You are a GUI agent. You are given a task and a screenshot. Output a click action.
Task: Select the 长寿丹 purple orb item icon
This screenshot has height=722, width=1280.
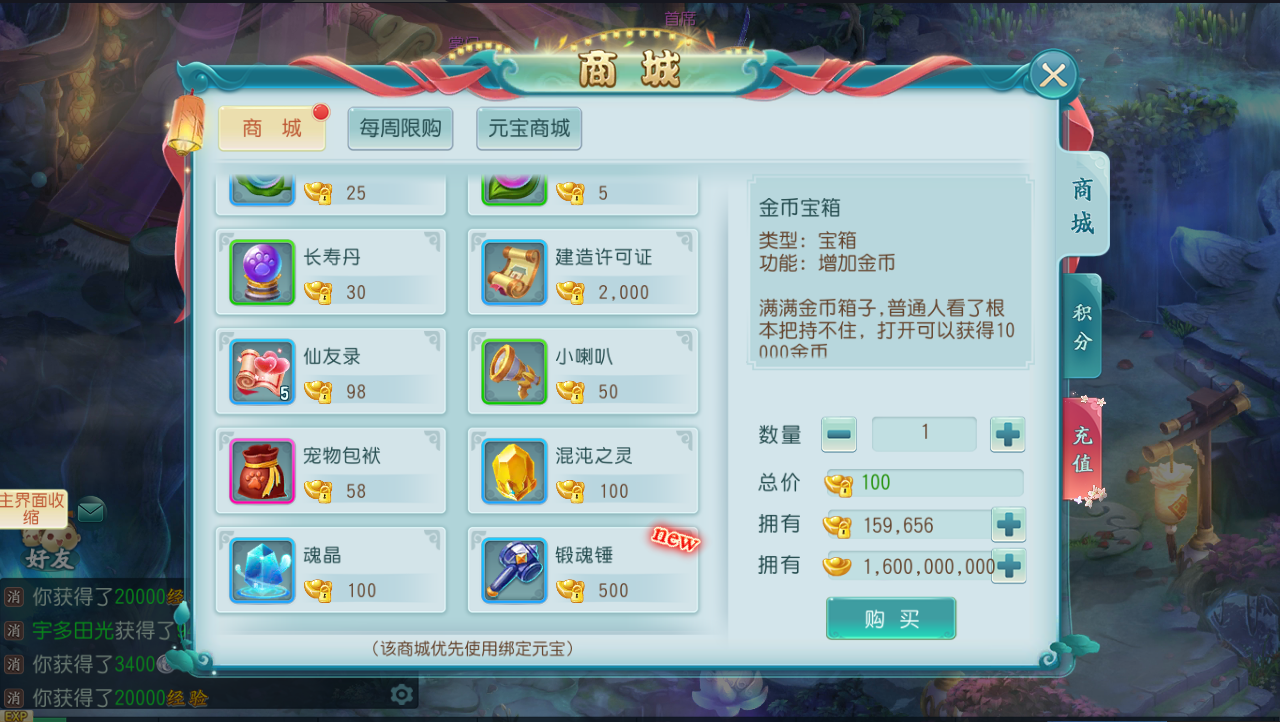point(263,272)
